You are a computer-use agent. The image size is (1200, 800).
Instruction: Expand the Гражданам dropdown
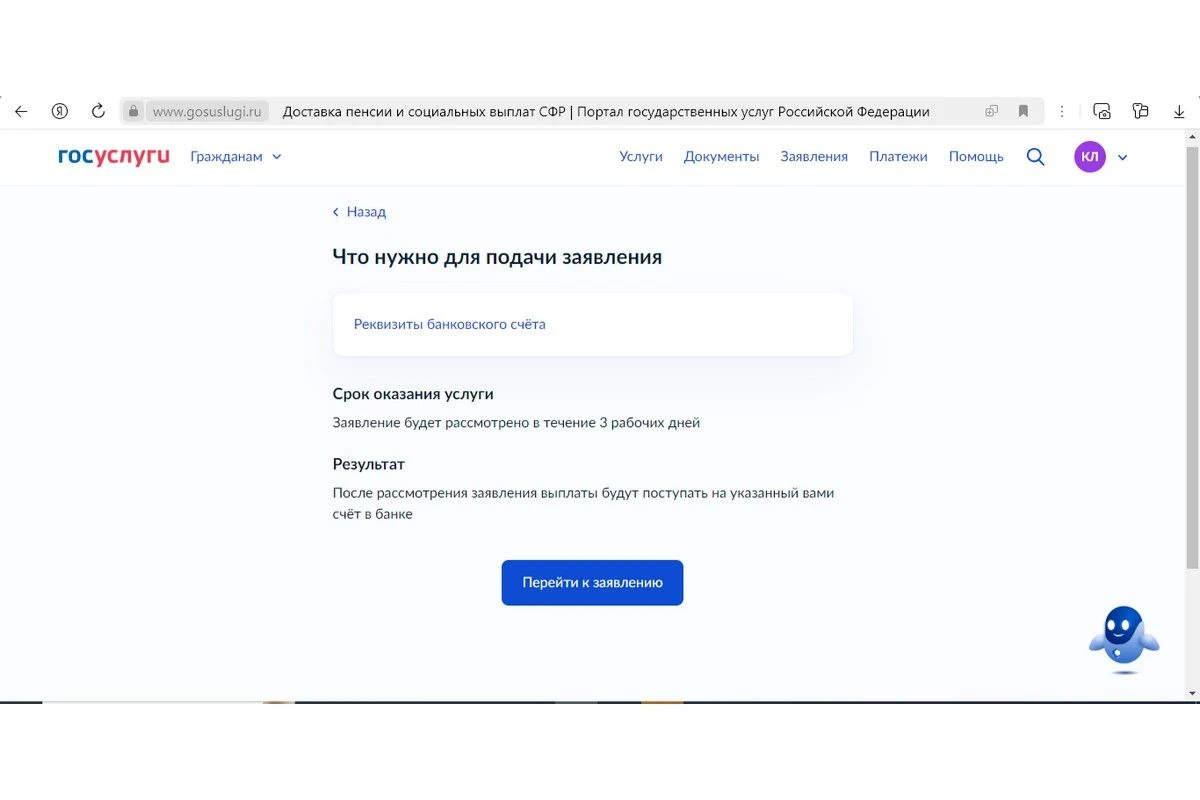tap(236, 157)
